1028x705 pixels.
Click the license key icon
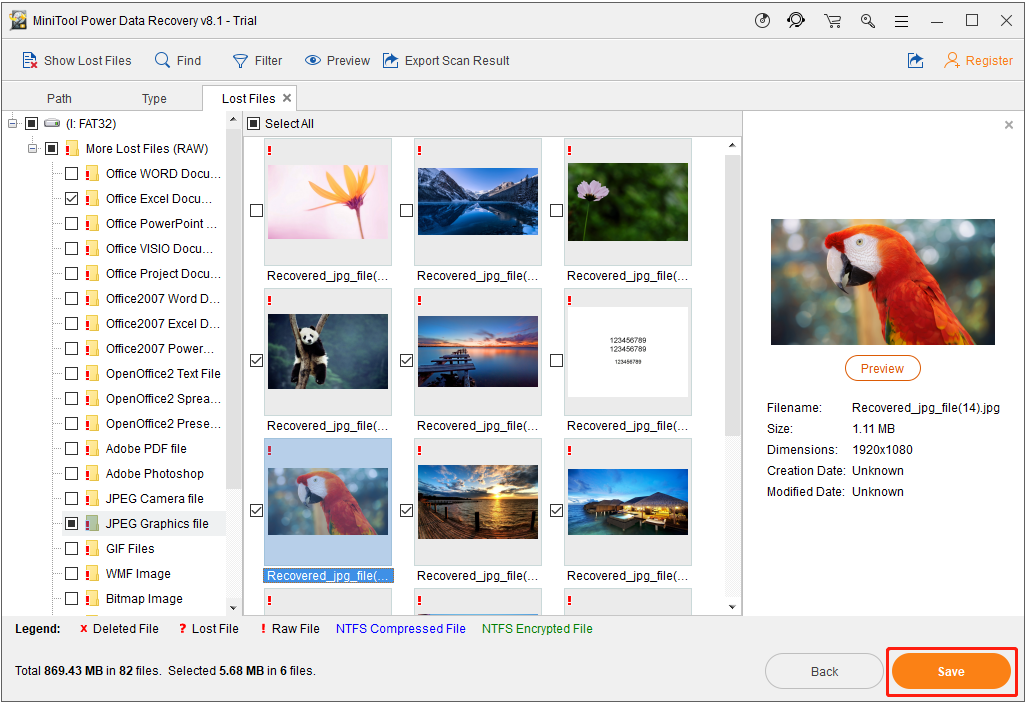pos(867,20)
